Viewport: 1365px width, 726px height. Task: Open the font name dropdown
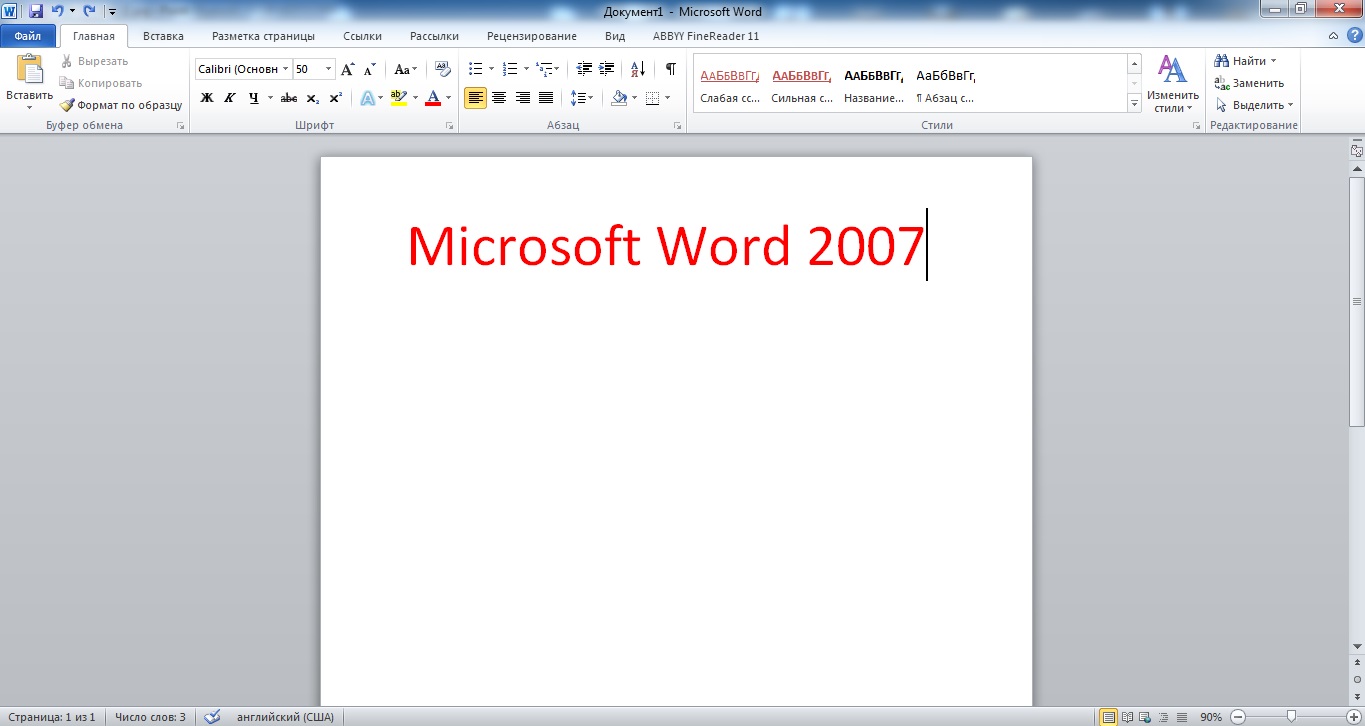[x=284, y=68]
